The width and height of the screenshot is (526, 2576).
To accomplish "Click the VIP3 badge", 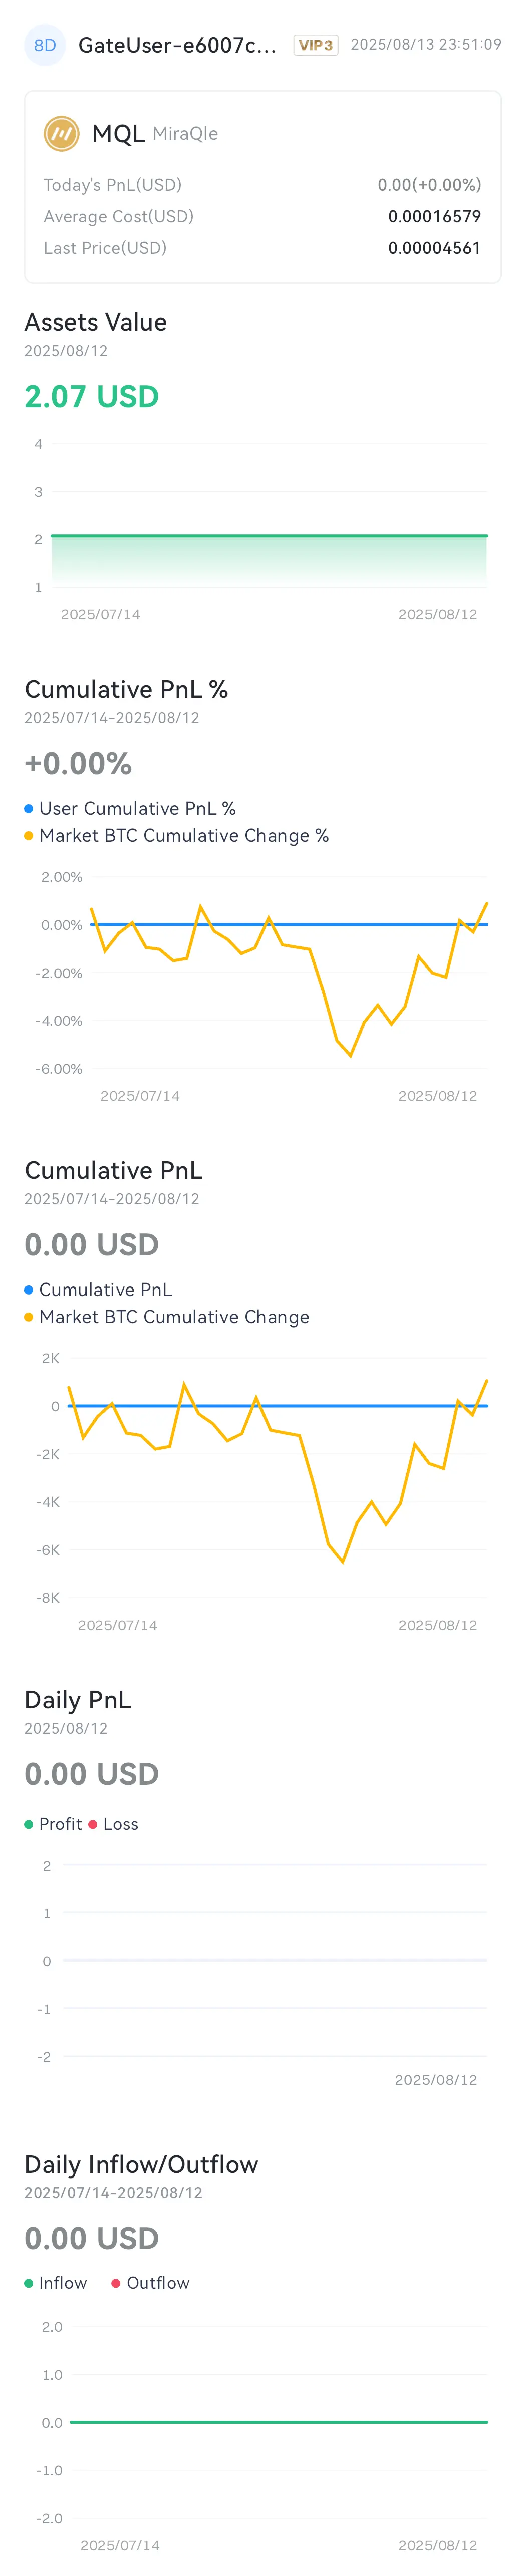I will [x=316, y=45].
